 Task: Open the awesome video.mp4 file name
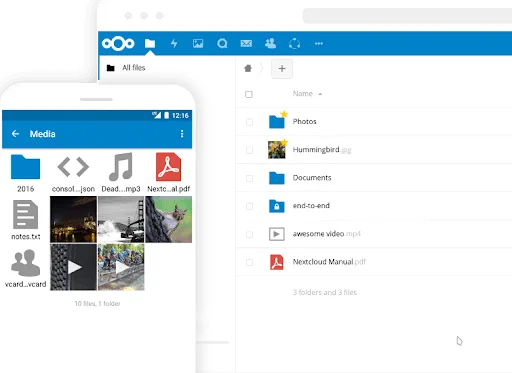[x=327, y=234]
